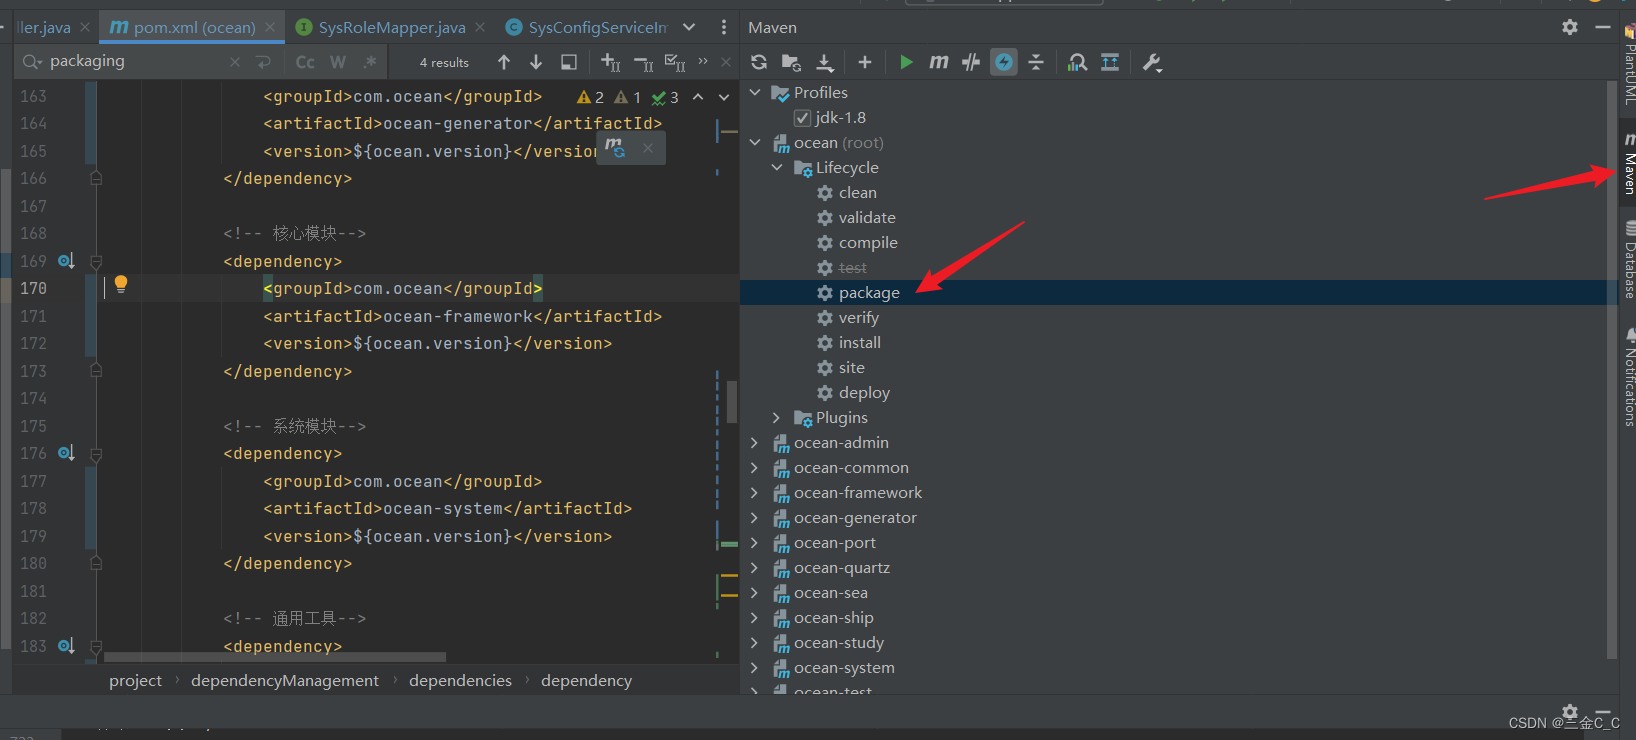
Task: Toggle jdk-1.8 profile checkbox
Action: coord(802,118)
